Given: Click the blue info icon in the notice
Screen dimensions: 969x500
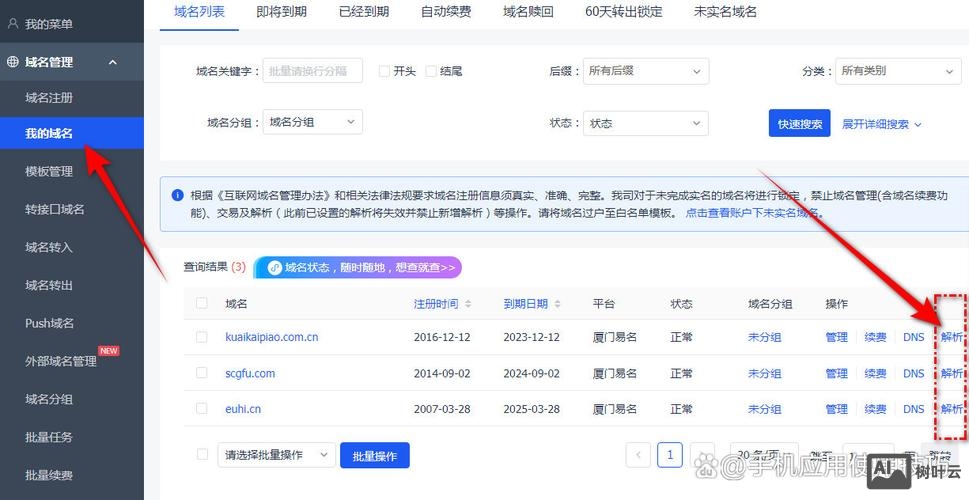Looking at the screenshot, I should [x=177, y=195].
